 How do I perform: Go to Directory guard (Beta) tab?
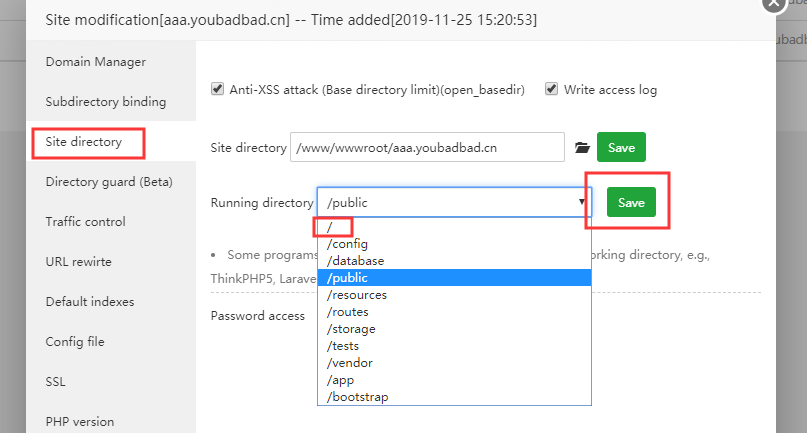click(x=109, y=182)
